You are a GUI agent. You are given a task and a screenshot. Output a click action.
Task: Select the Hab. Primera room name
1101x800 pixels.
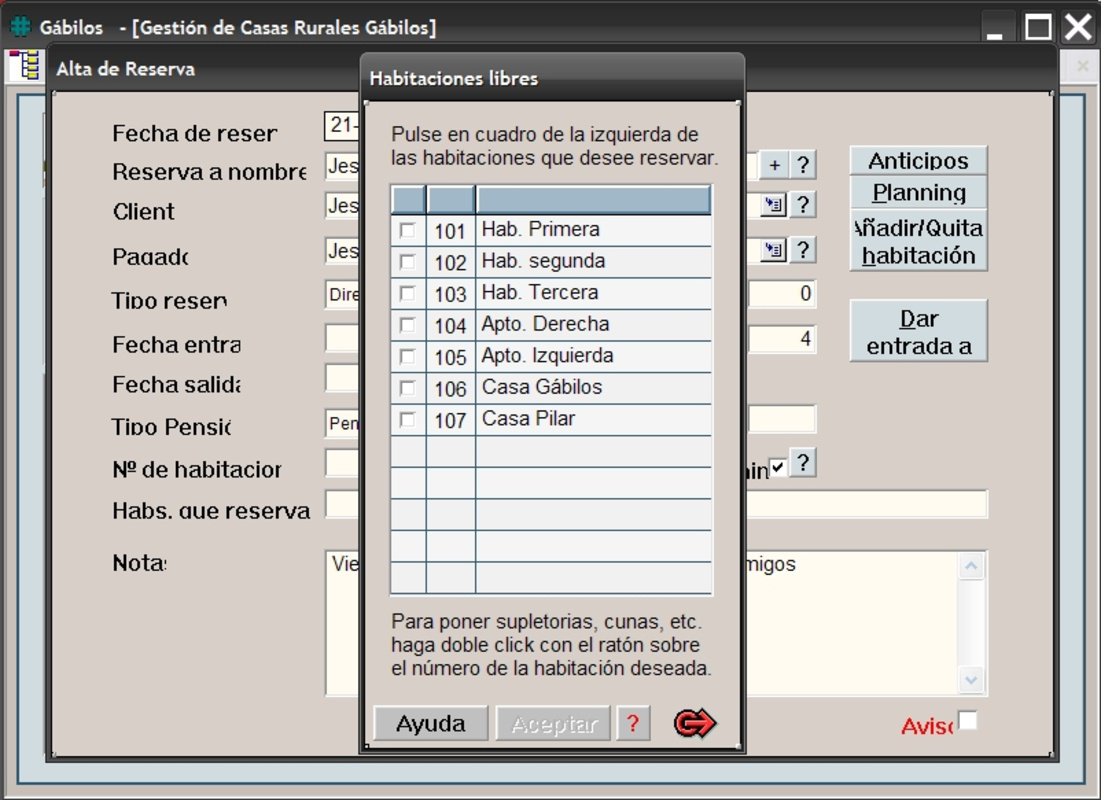pyautogui.click(x=540, y=230)
